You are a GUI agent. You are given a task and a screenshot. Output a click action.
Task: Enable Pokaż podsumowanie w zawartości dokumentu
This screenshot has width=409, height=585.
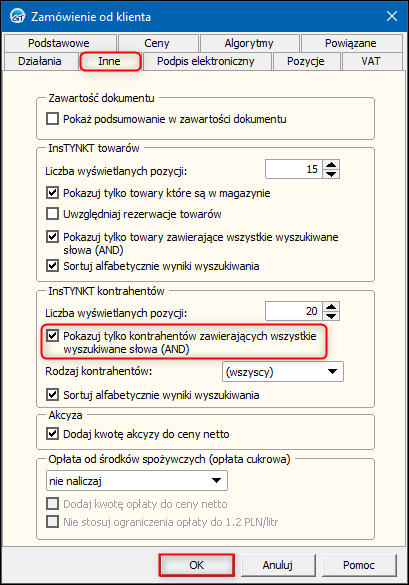point(52,119)
